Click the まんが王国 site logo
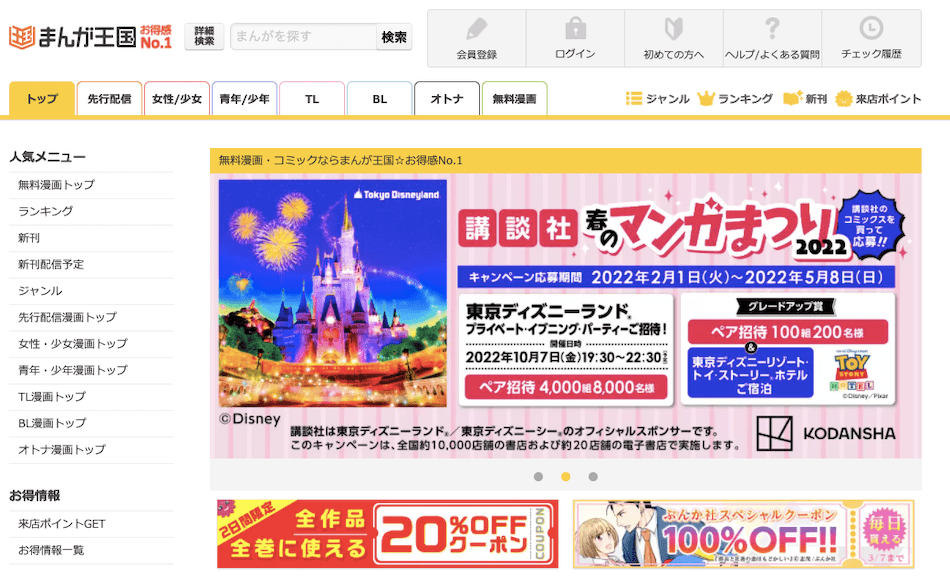Viewport: 950px width, 579px height. 91,37
